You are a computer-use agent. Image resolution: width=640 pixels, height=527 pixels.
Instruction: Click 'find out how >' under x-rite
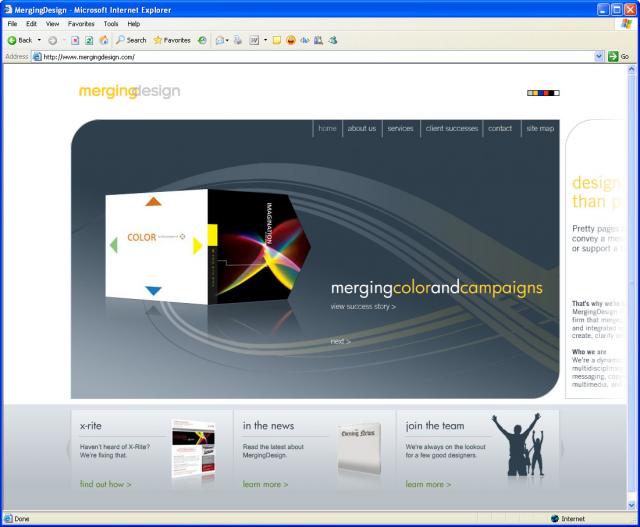tap(105, 484)
